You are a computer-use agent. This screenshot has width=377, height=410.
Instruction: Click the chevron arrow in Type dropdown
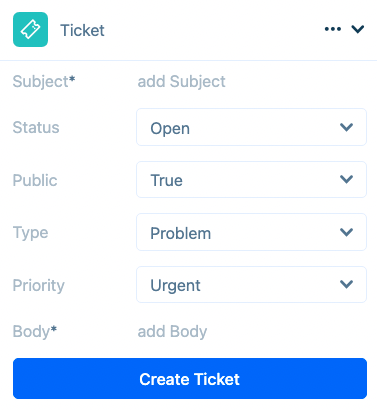click(346, 232)
